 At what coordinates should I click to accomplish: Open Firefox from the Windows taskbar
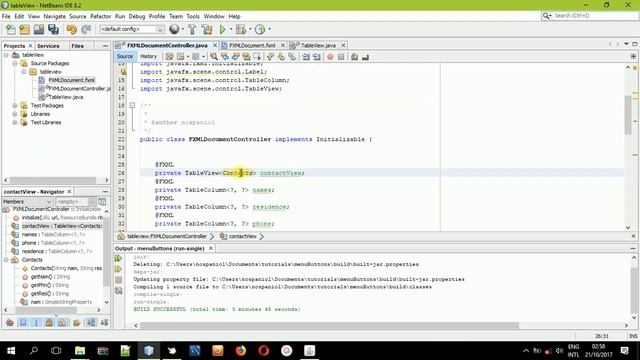241,351
